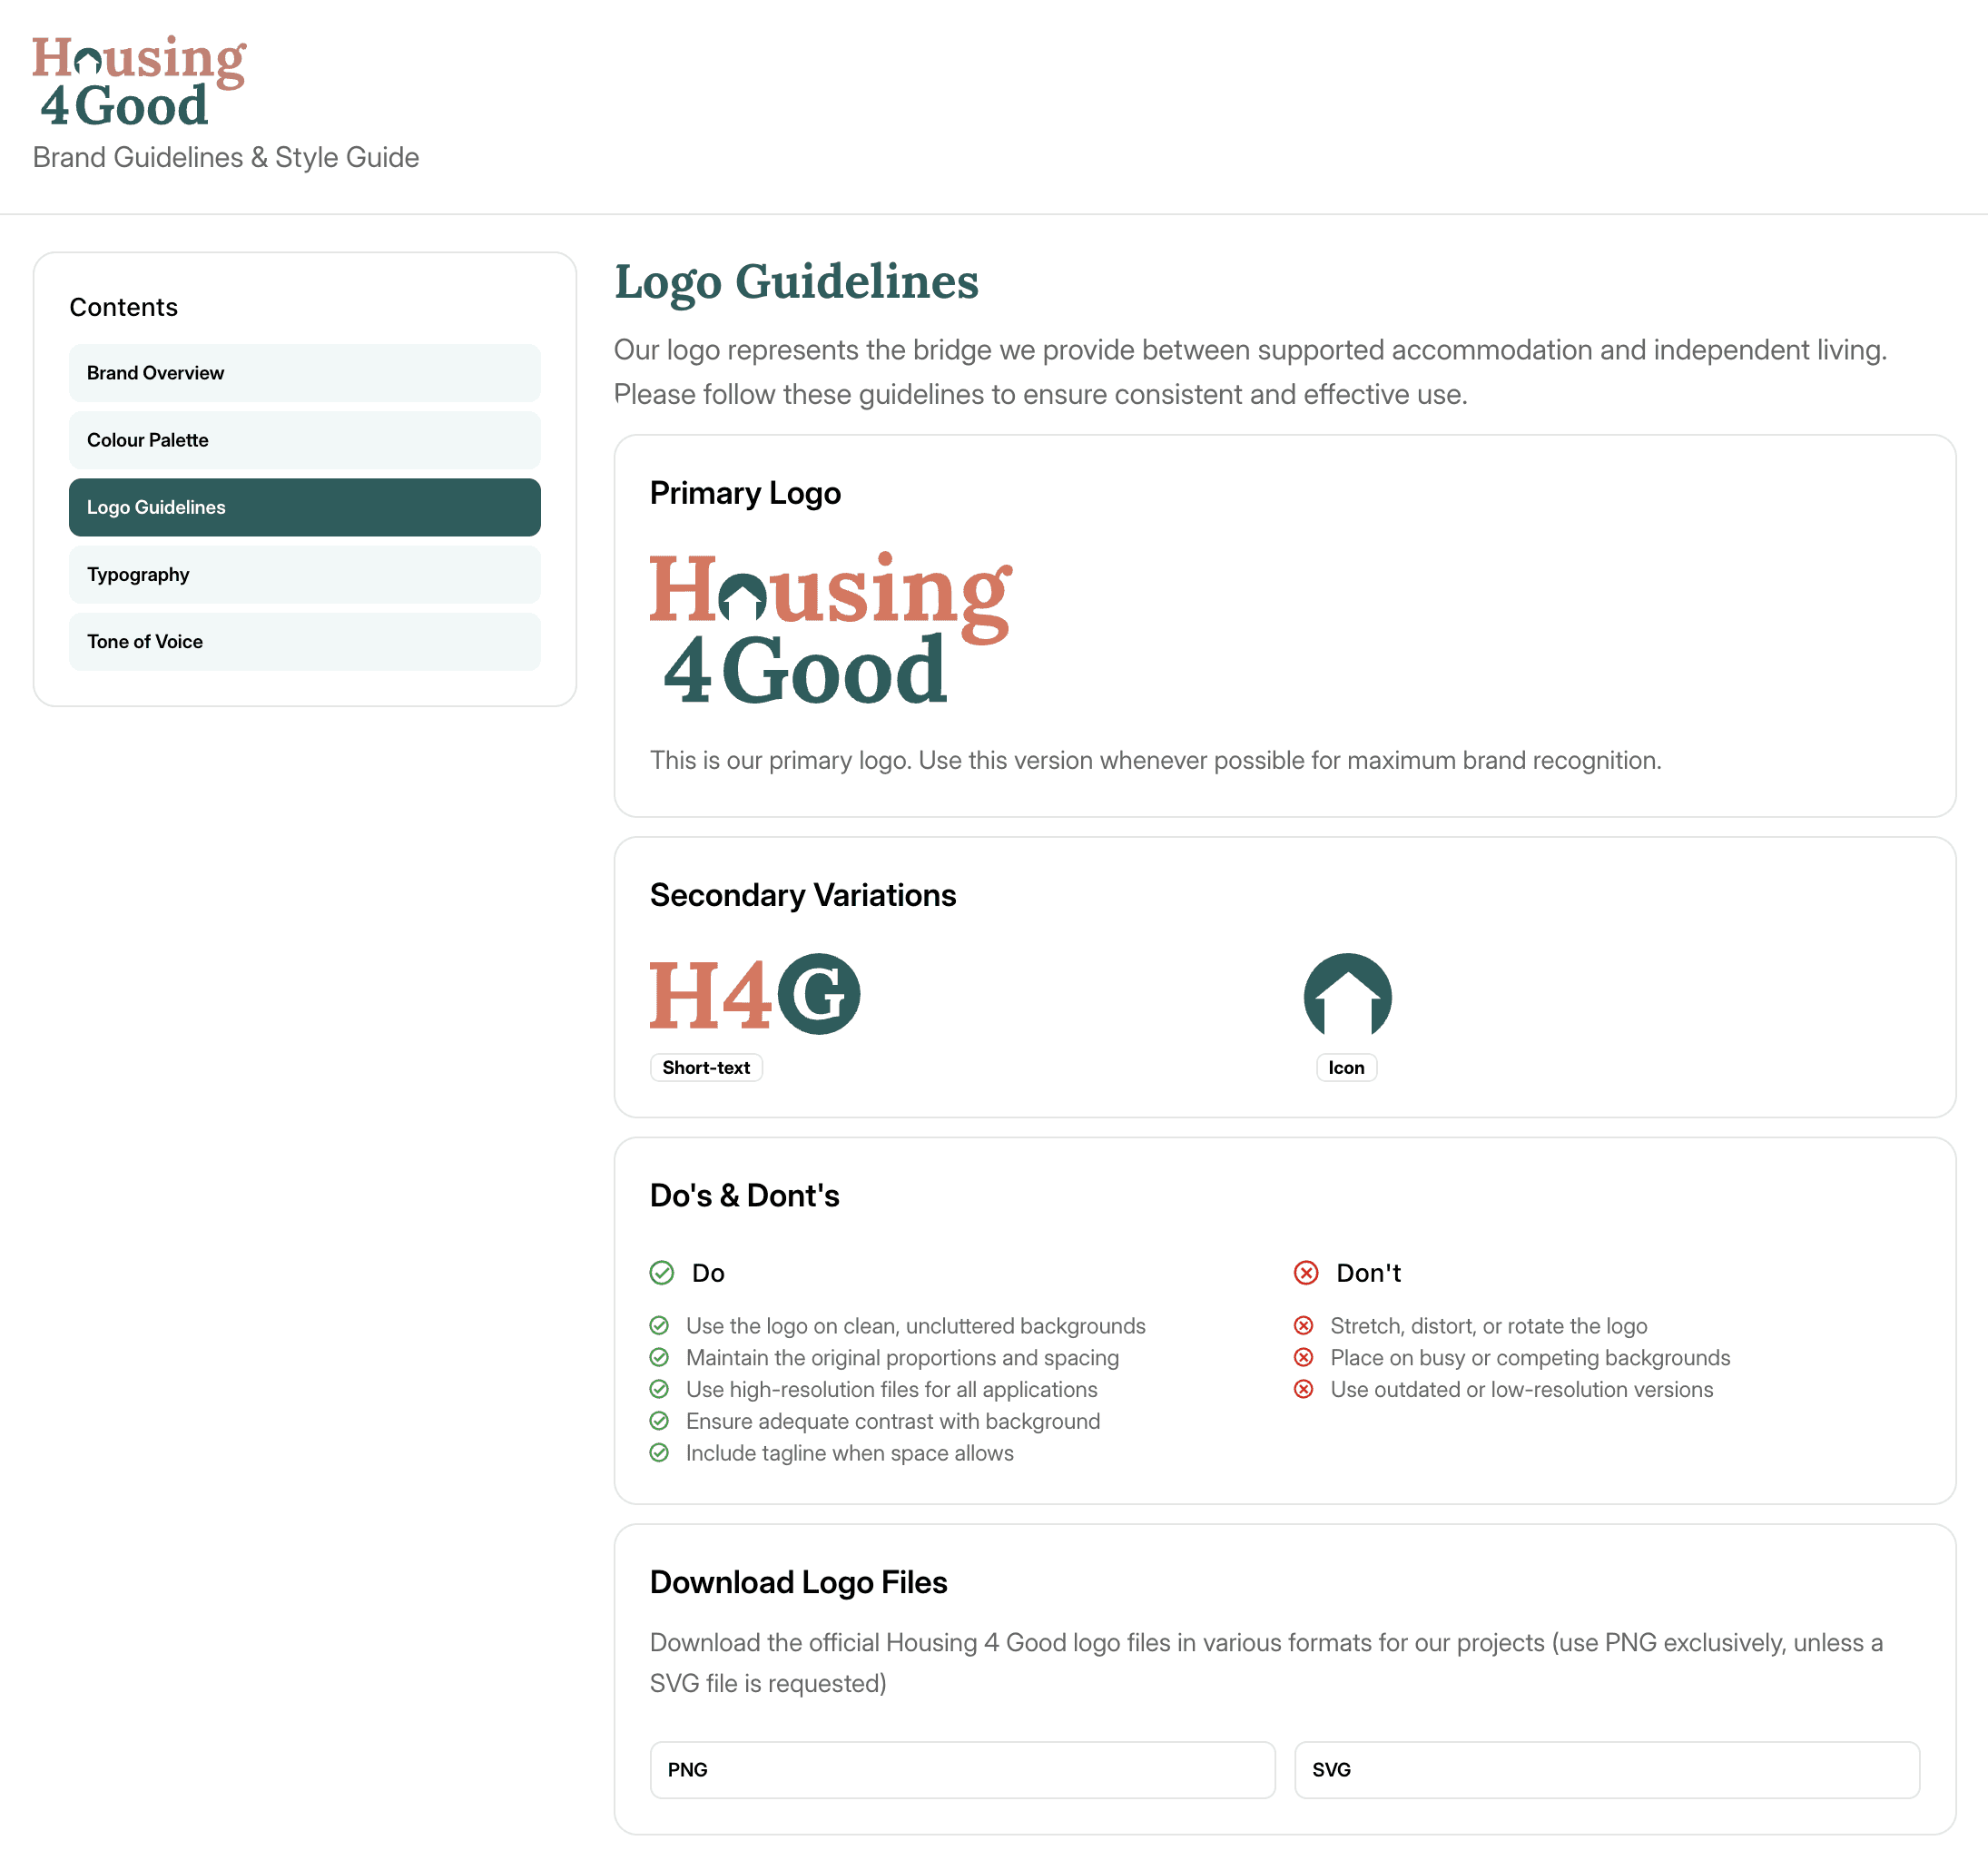Click red cross next to Stretch, distort item
Image resolution: width=1988 pixels, height=1870 pixels.
tap(1303, 1326)
